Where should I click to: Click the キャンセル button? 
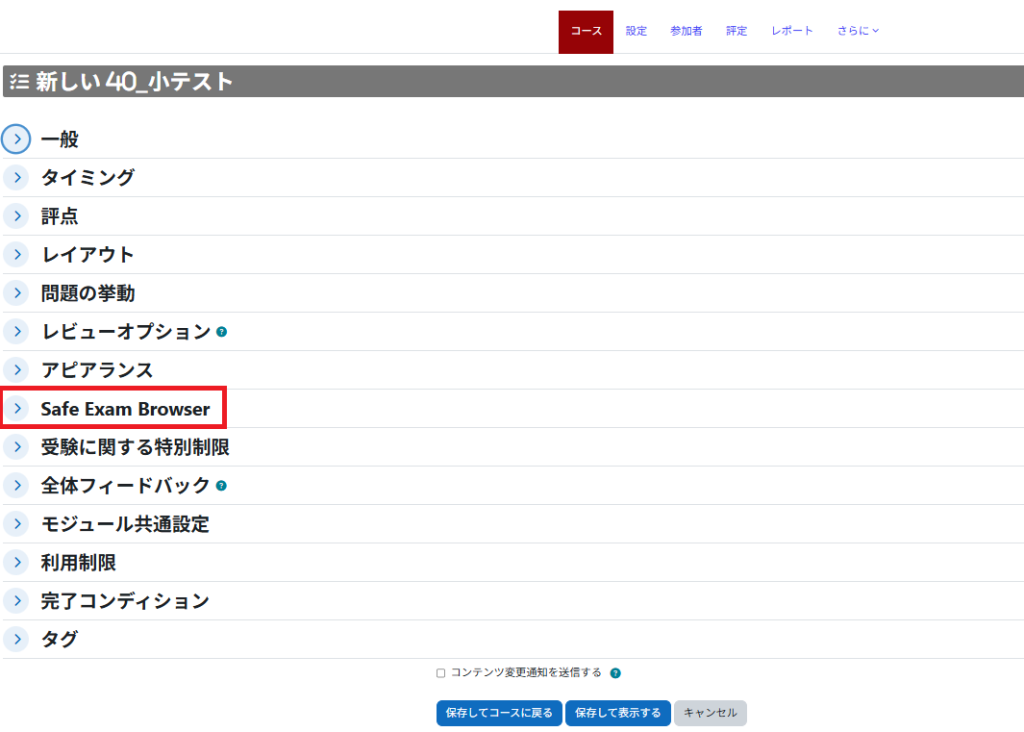pos(711,713)
